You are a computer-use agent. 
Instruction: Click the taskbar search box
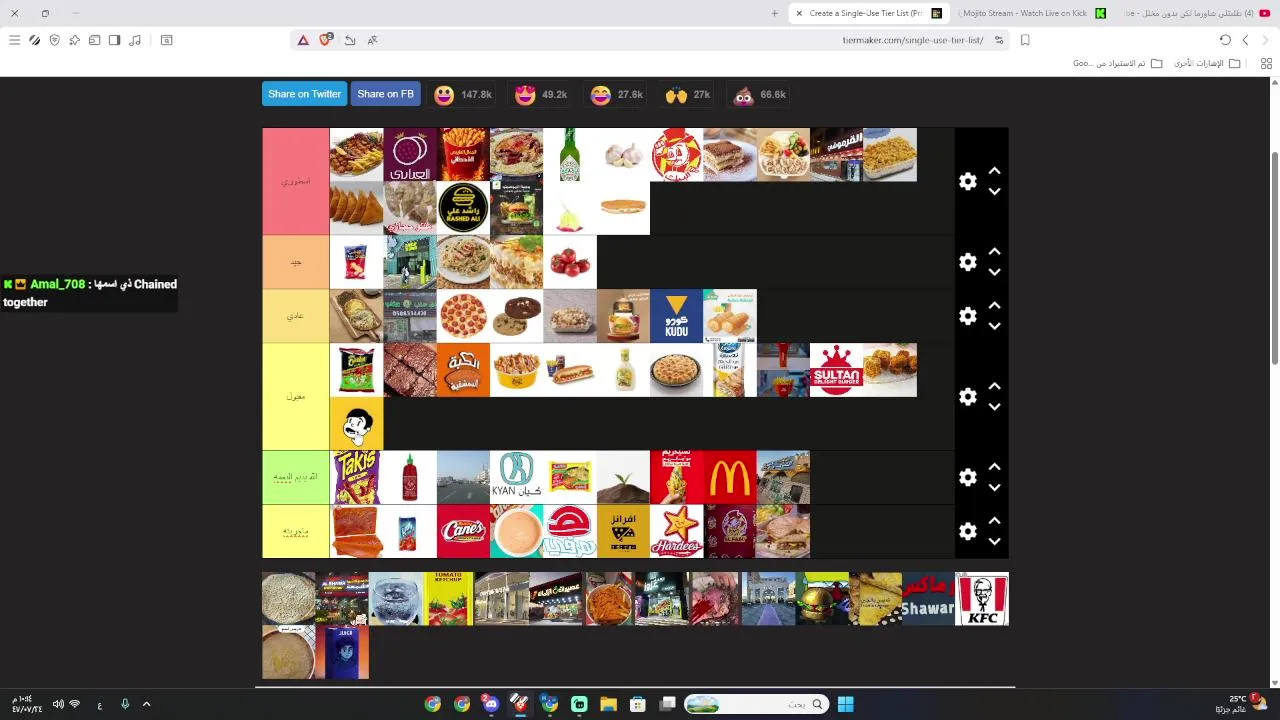pos(756,704)
